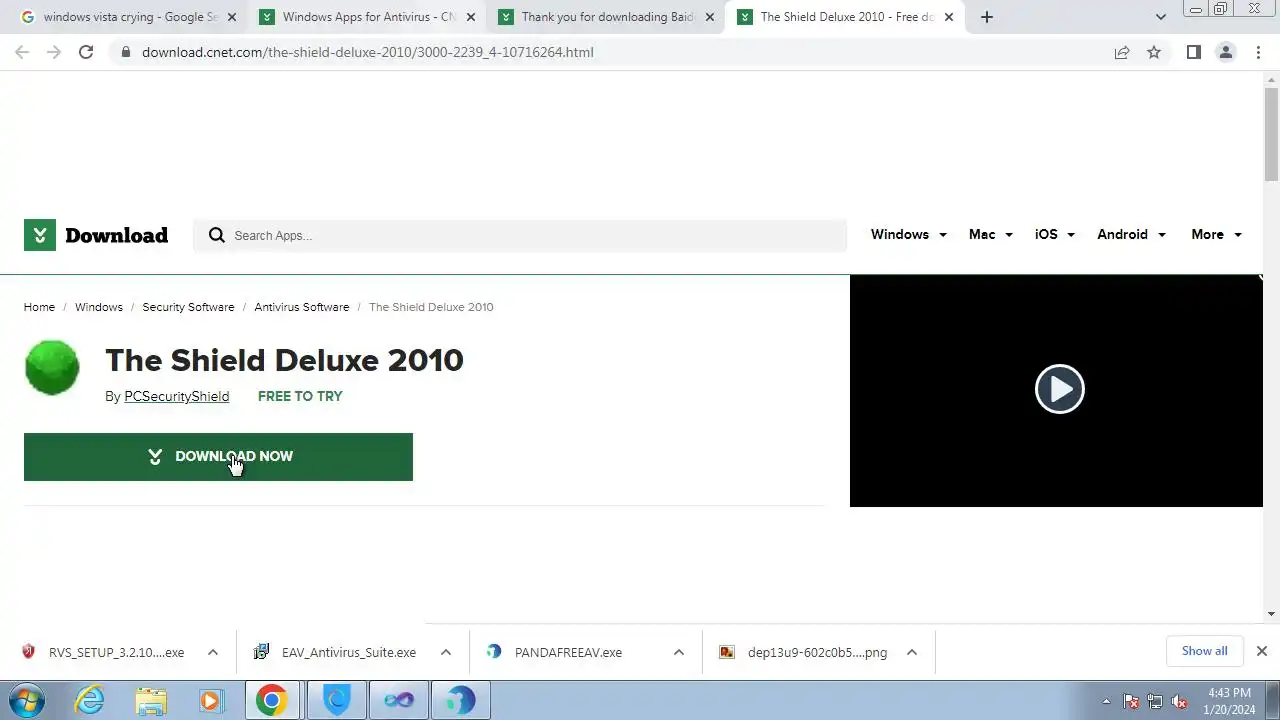
Task: Go back using browser back arrow
Action: (22, 52)
